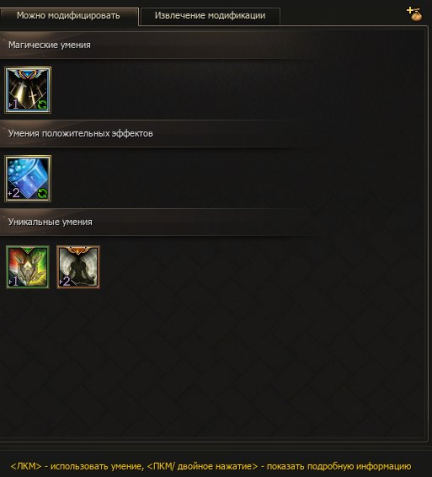The image size is (432, 477).
Task: Click the +1 badge on swords skill
Action: [x=14, y=104]
